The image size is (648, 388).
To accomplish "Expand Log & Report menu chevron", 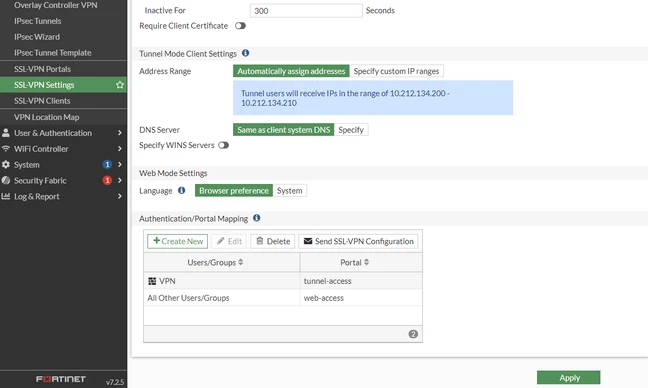I will (x=119, y=196).
